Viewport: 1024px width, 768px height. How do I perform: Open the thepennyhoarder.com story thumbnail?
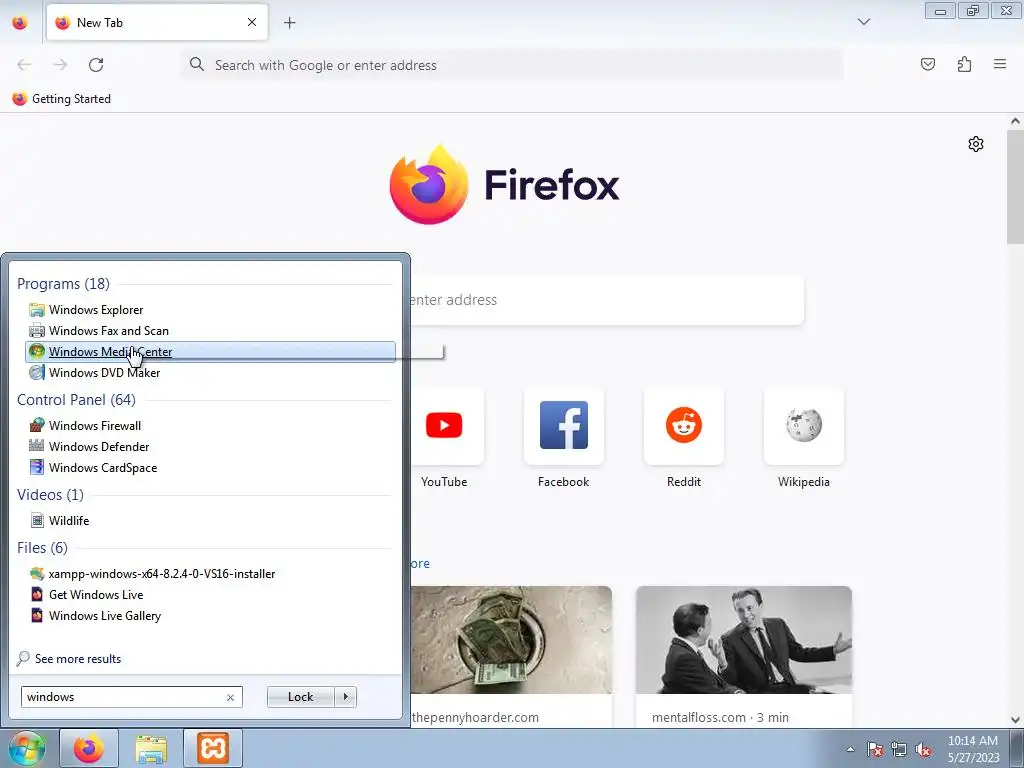pyautogui.click(x=511, y=640)
